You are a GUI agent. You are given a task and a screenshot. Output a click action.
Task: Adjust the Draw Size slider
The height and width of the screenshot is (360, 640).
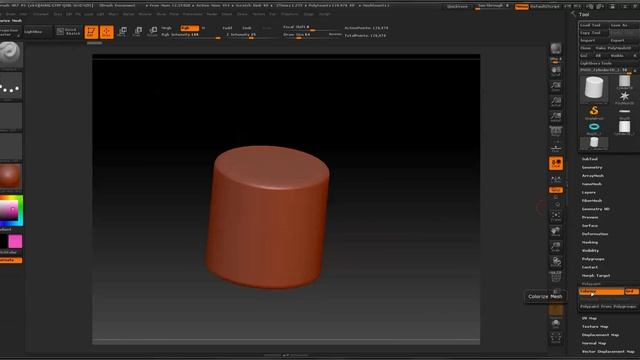pos(312,35)
